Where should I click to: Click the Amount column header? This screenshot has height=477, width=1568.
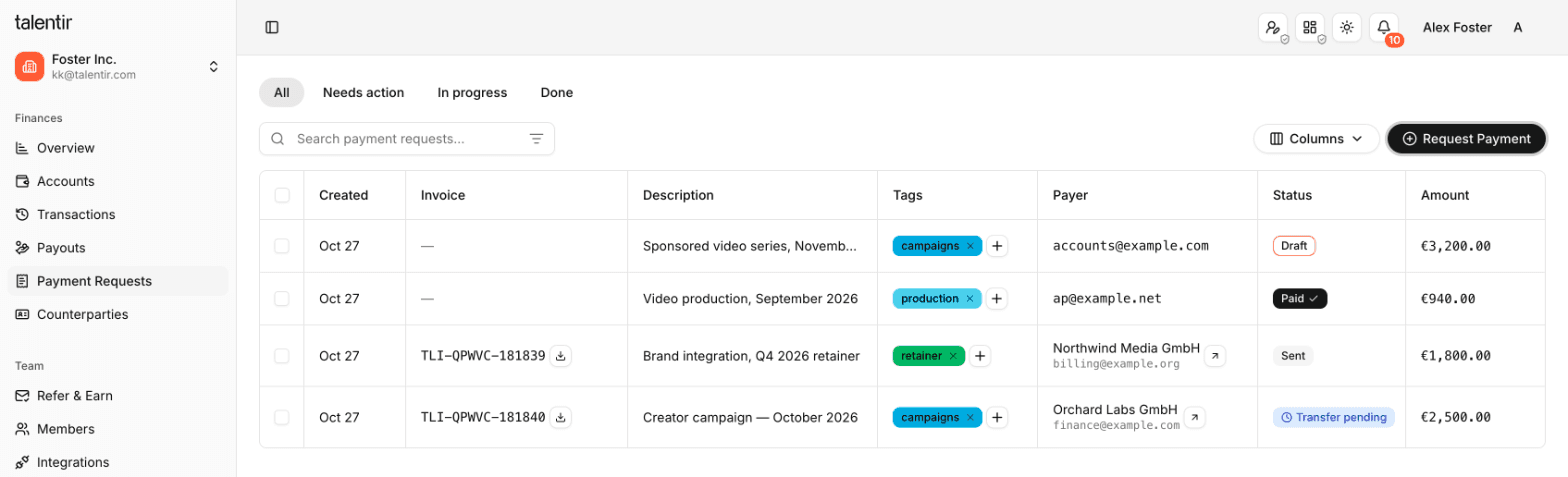pos(1445,195)
